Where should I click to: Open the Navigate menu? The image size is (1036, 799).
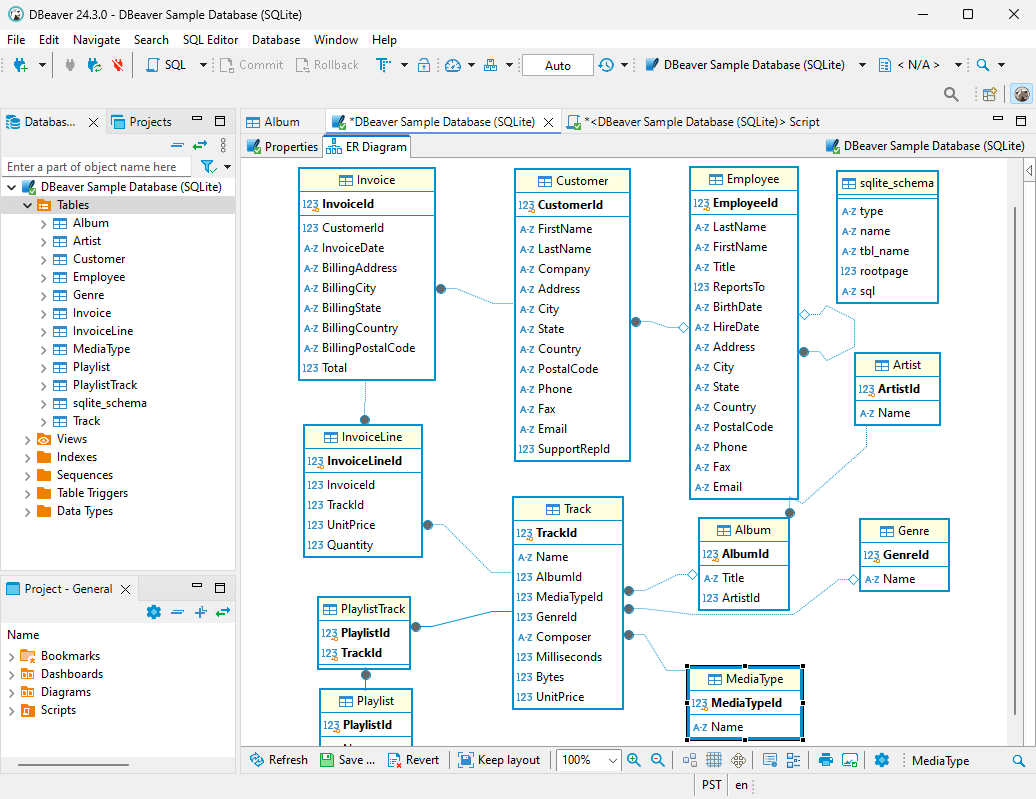point(96,40)
